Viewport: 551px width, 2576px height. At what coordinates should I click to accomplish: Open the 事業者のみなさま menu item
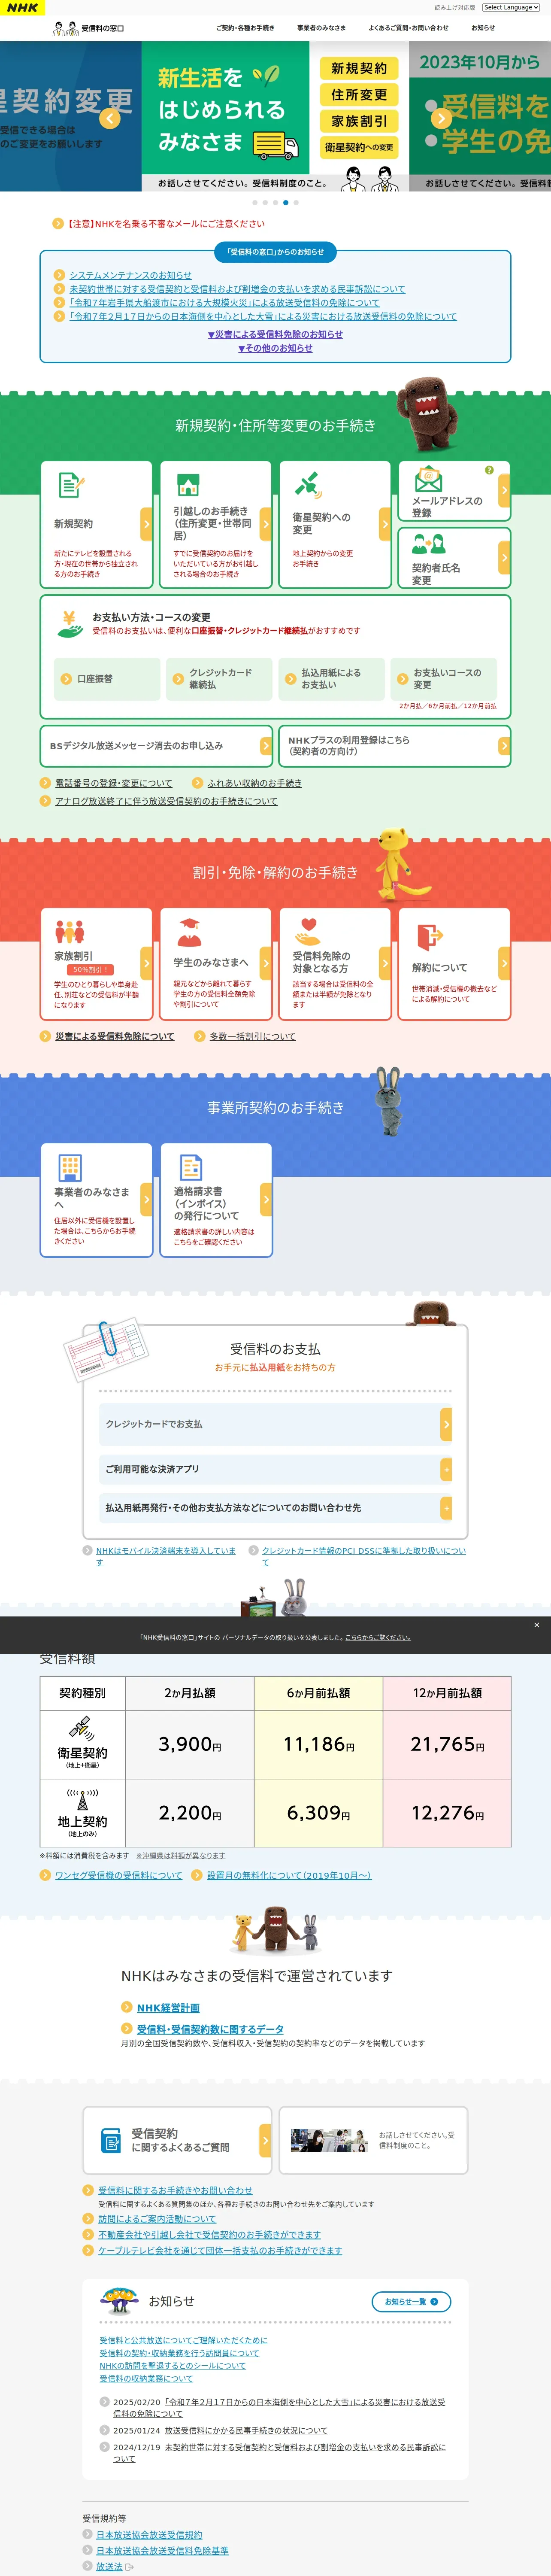click(x=321, y=28)
